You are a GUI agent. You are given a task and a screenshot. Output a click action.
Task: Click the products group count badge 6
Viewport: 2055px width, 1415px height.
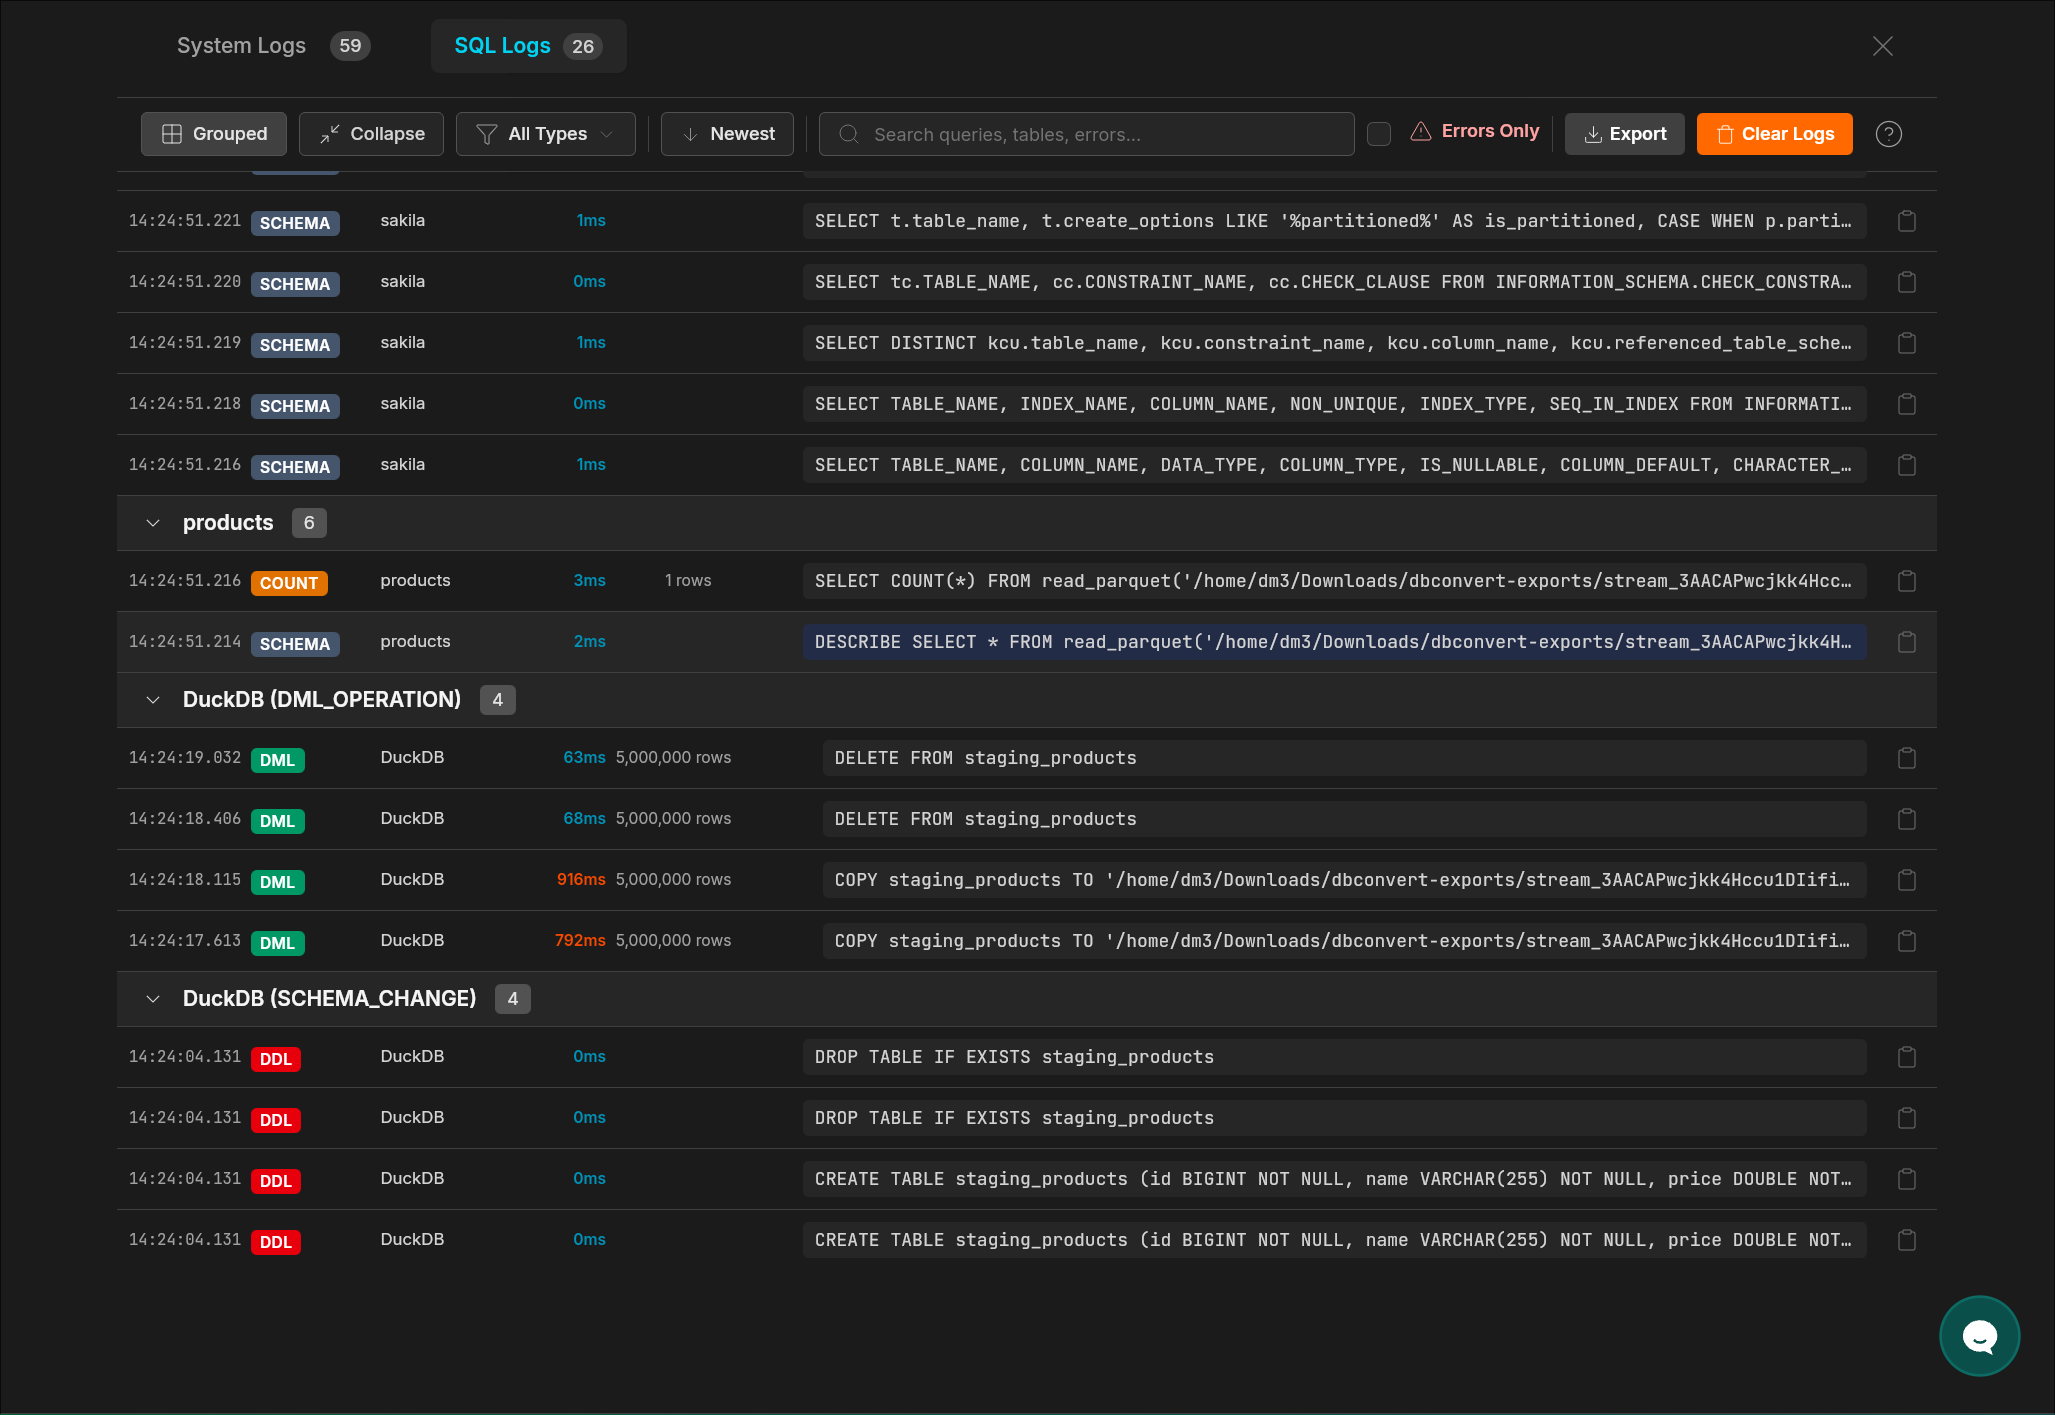tap(309, 523)
